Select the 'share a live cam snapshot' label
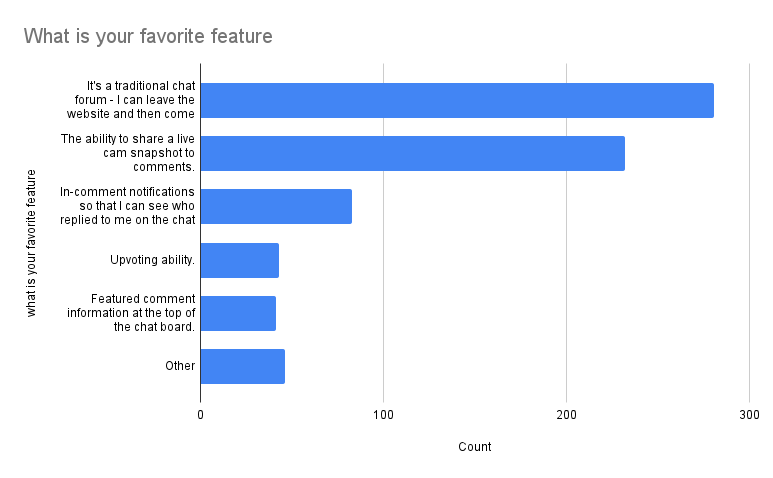The height and width of the screenshot is (478, 773). tap(128, 153)
